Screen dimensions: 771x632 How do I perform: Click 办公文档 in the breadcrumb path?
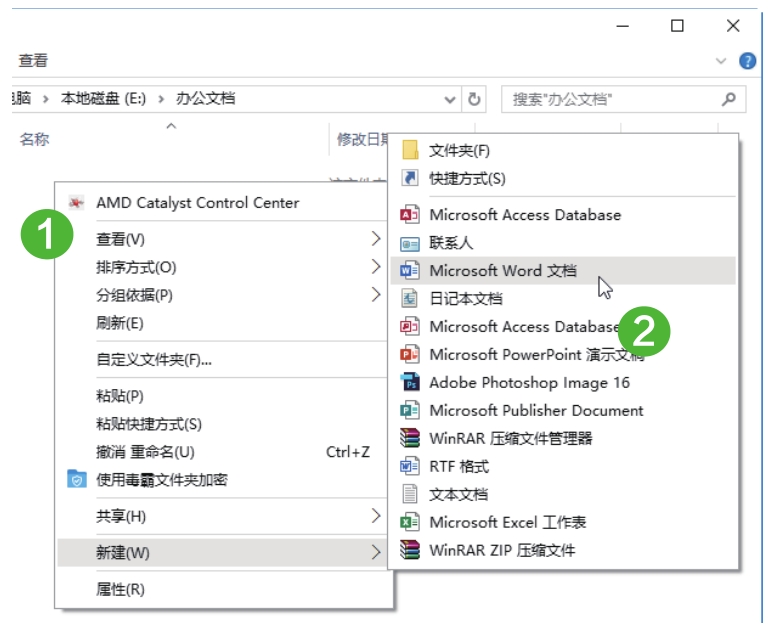[206, 99]
